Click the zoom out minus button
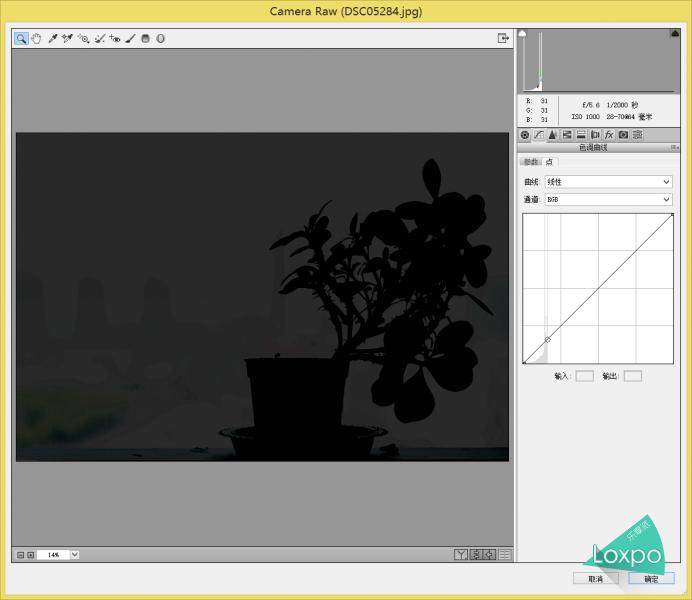Viewport: 692px width, 600px height. (20, 555)
